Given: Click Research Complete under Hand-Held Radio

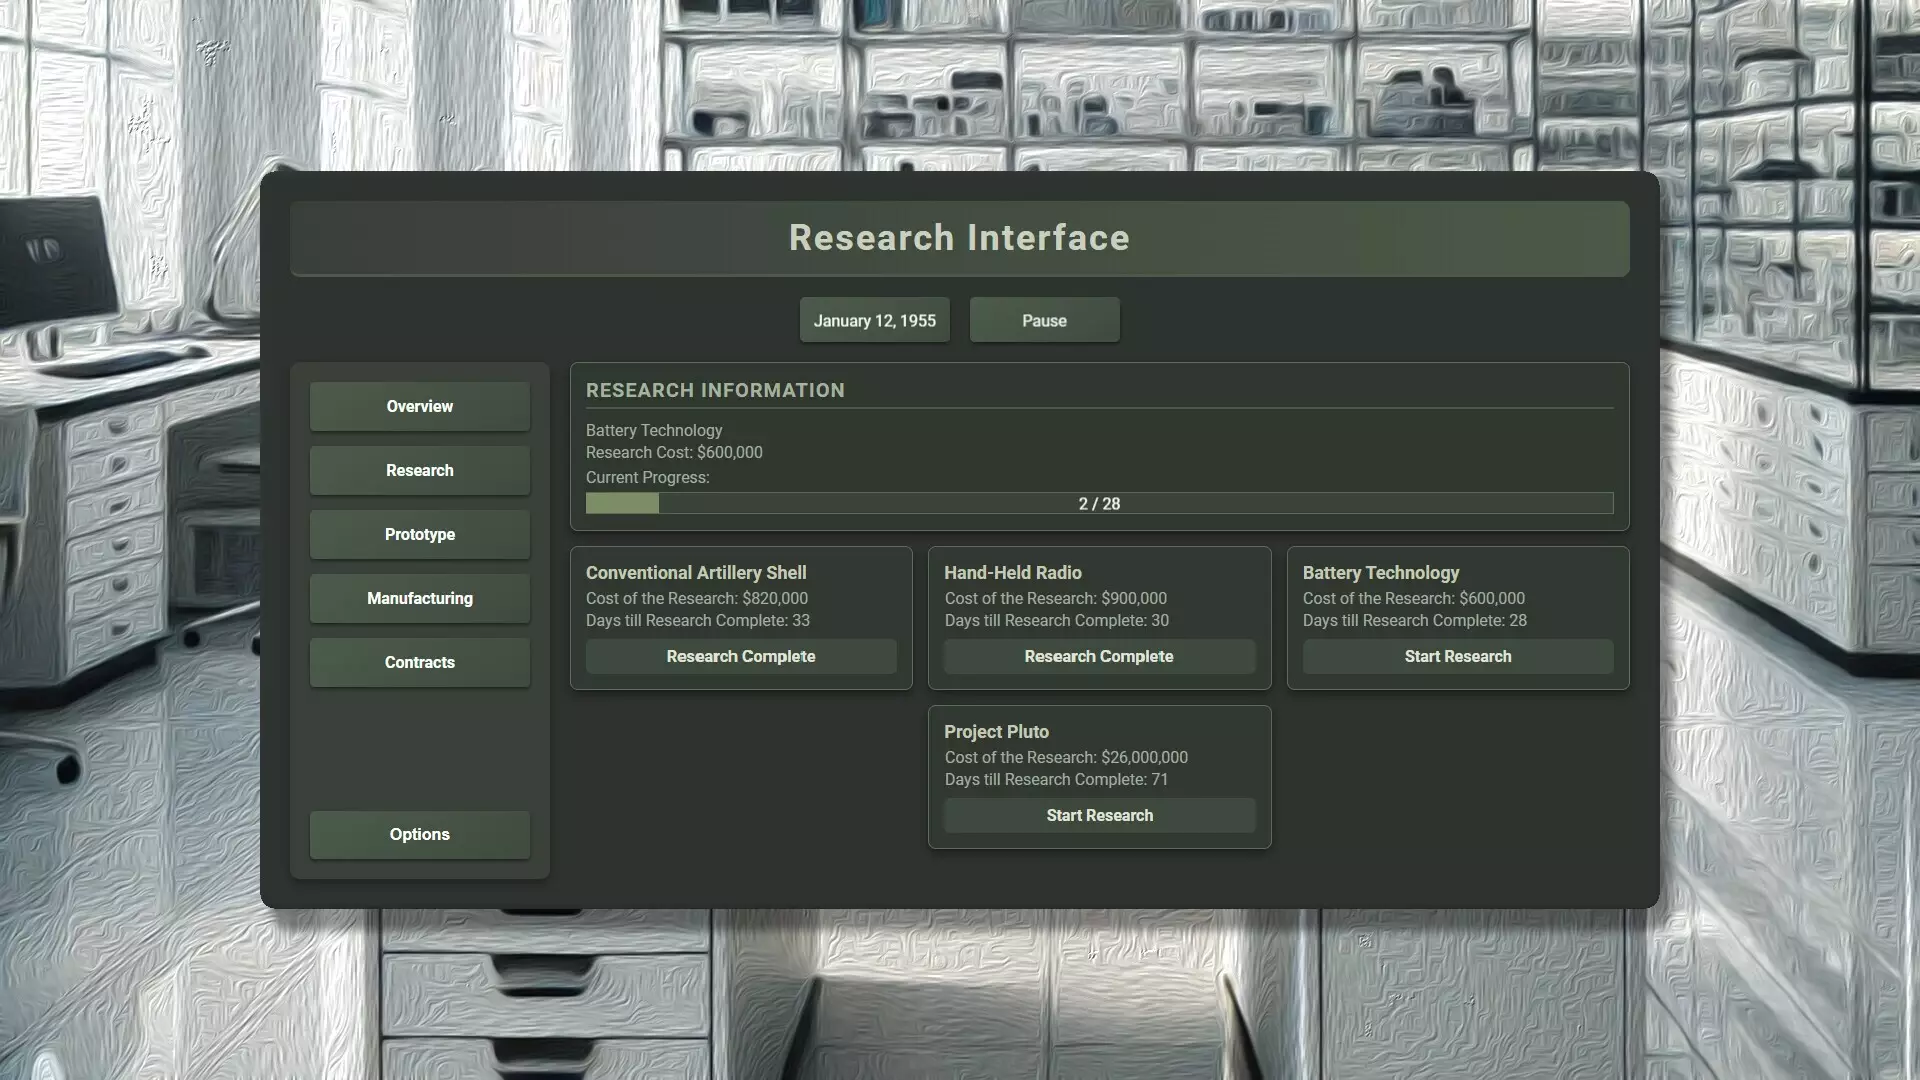Looking at the screenshot, I should (1098, 656).
